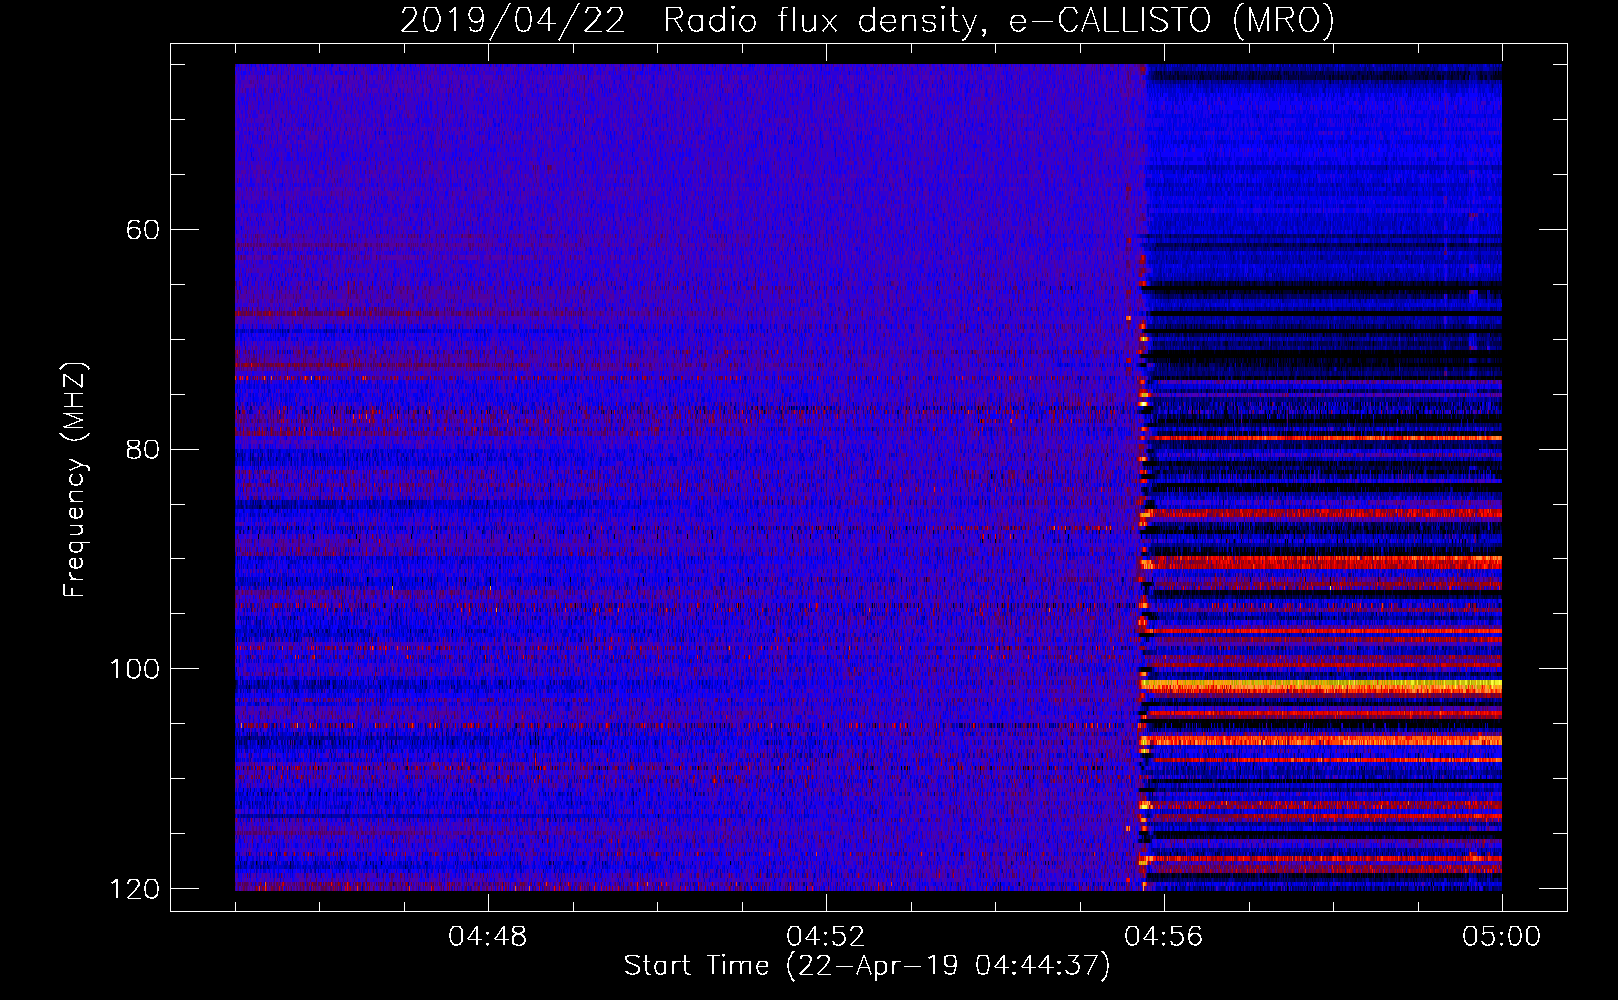Click the '80' frequency tick label
This screenshot has height=1000, width=1618.
tap(143, 449)
